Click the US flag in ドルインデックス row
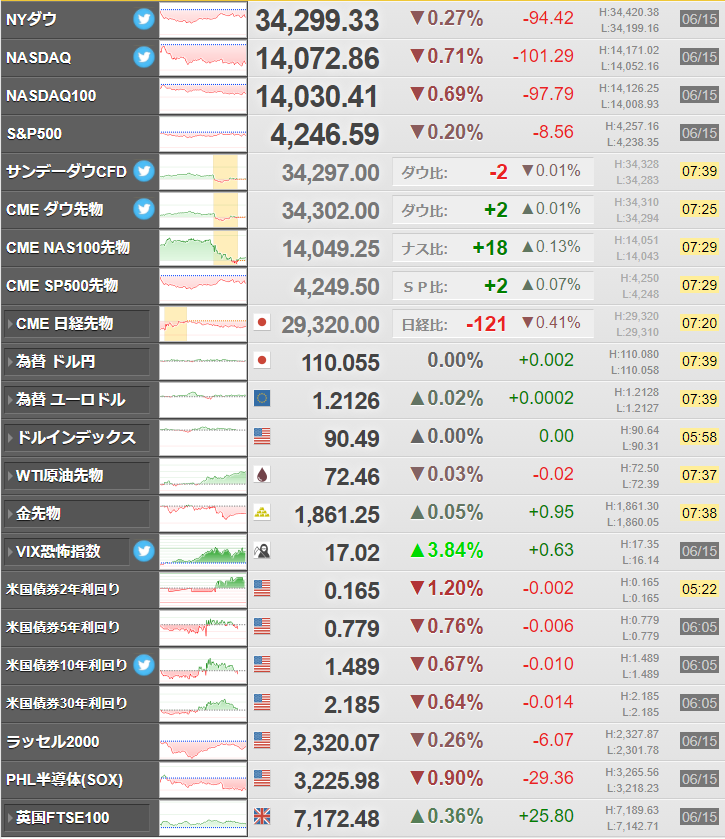The width and height of the screenshot is (725, 839). (262, 437)
